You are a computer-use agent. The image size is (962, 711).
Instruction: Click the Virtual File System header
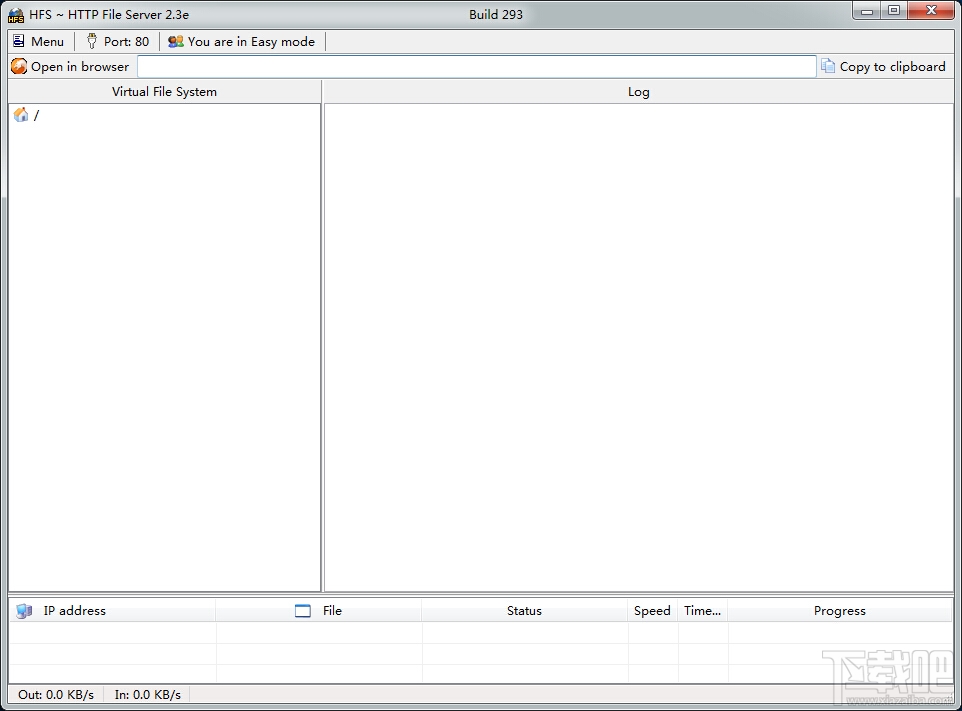[x=164, y=91]
